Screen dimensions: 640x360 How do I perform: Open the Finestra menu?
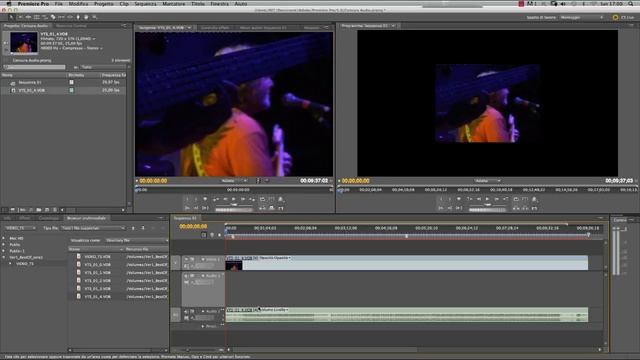click(220, 4)
